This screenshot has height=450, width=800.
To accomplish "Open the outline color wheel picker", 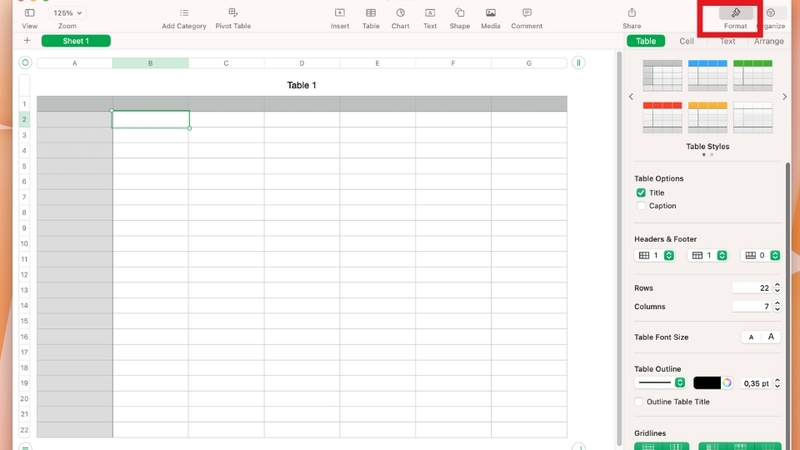I will point(727,383).
